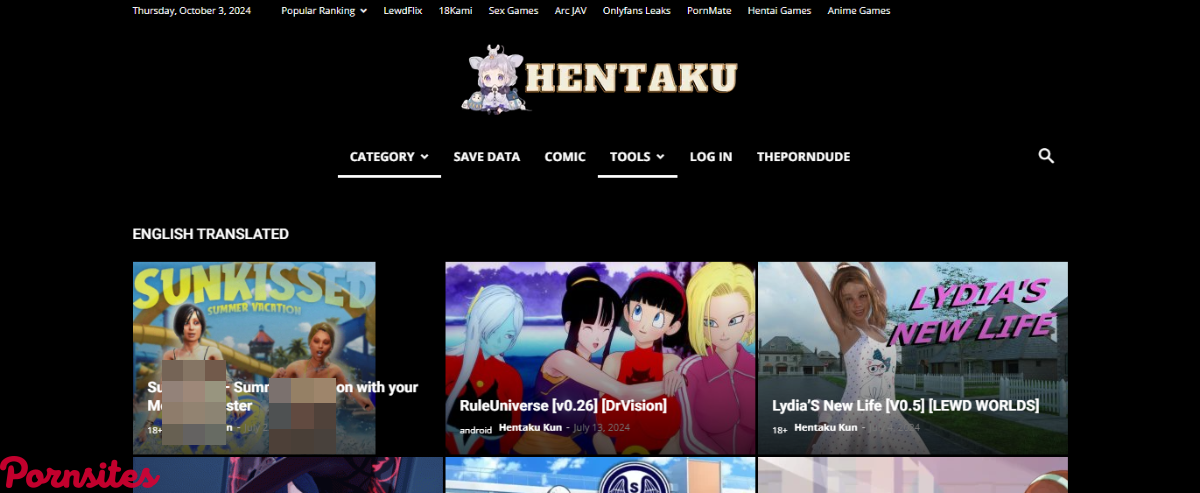Click the 18+ tag on Lydia's New Life
The height and width of the screenshot is (493, 1200).
coord(779,430)
